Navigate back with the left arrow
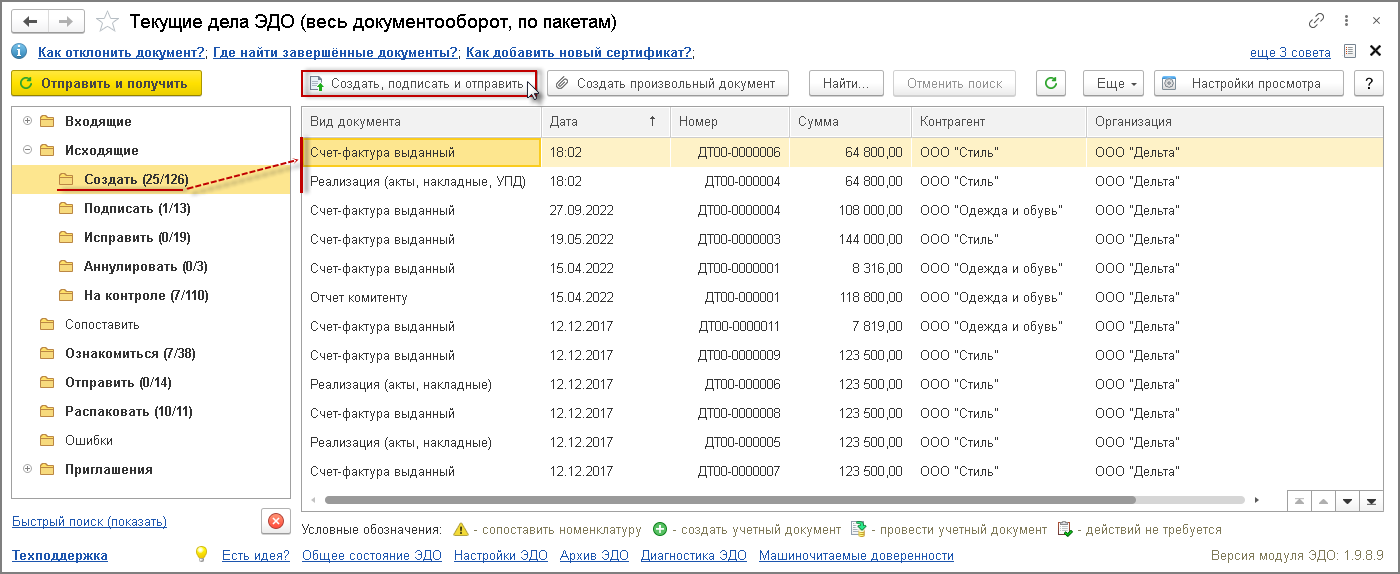 click(32, 21)
